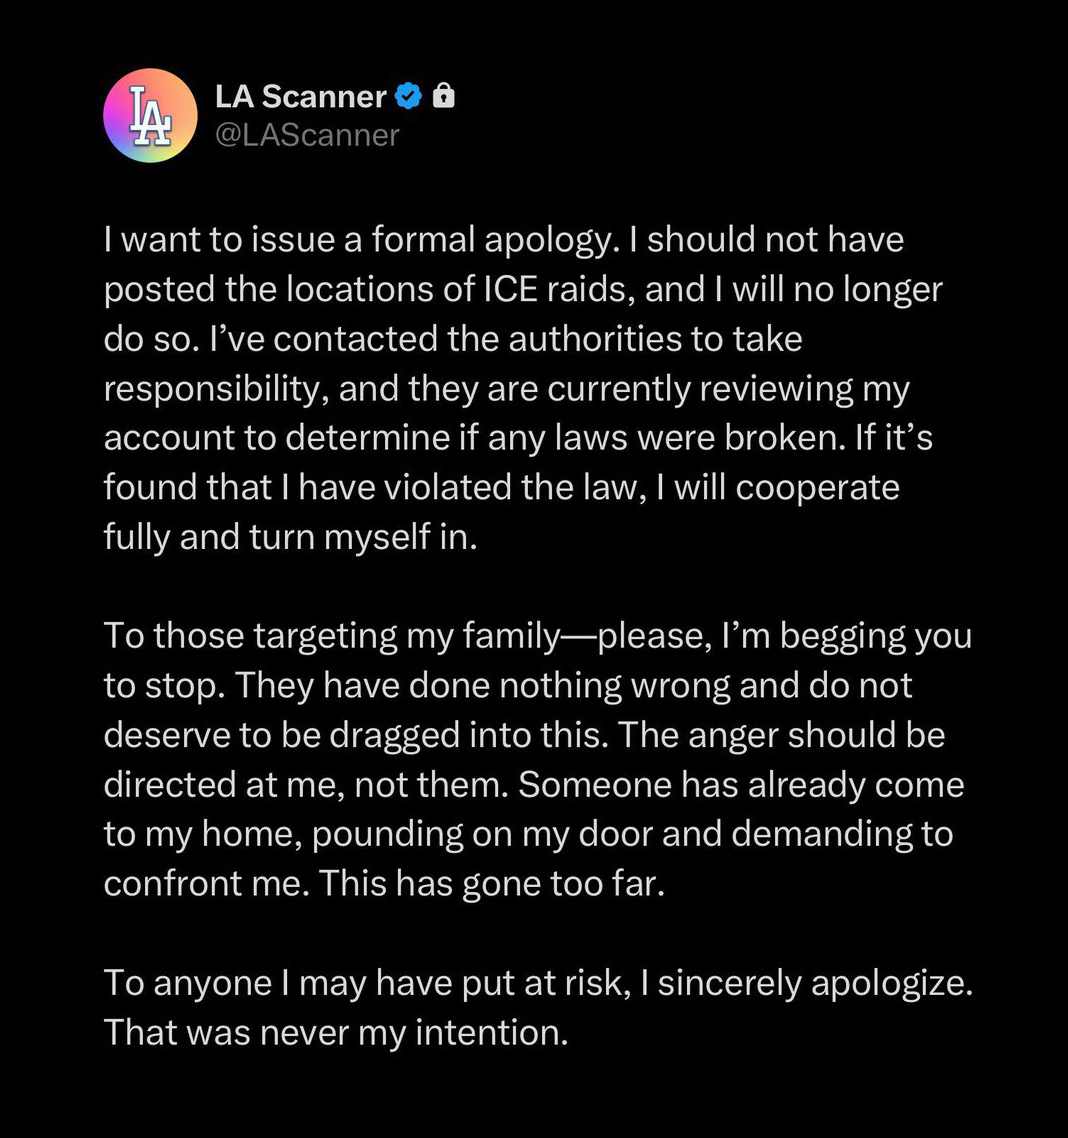Select the first line starting "I want to issue"
1068x1138 pixels.
504,240
